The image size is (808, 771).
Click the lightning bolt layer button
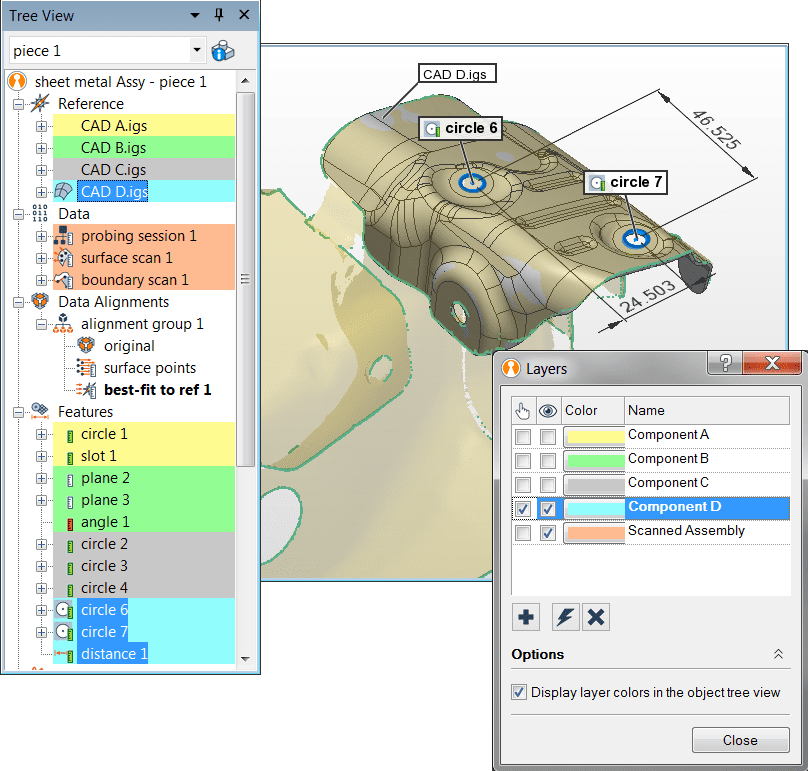566,617
